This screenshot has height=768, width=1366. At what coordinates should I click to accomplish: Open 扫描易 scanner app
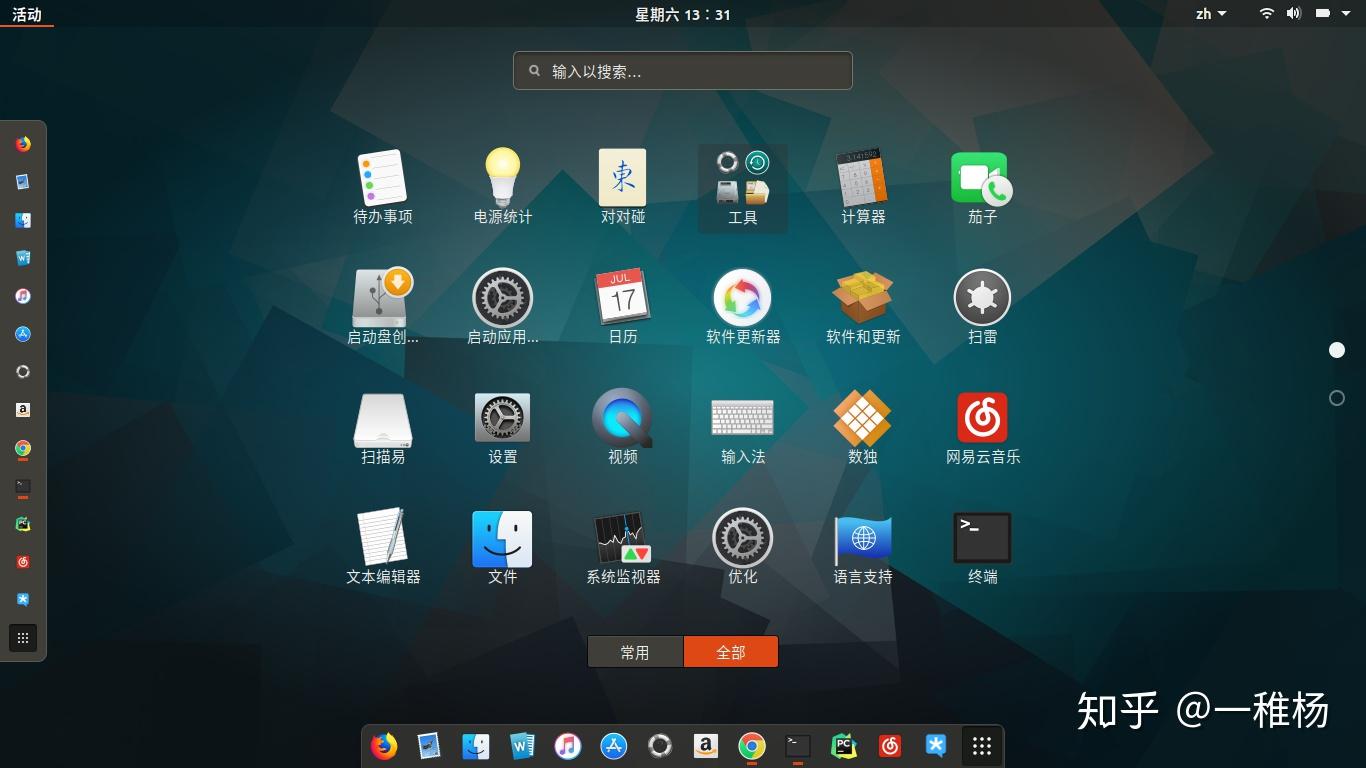[x=383, y=427]
